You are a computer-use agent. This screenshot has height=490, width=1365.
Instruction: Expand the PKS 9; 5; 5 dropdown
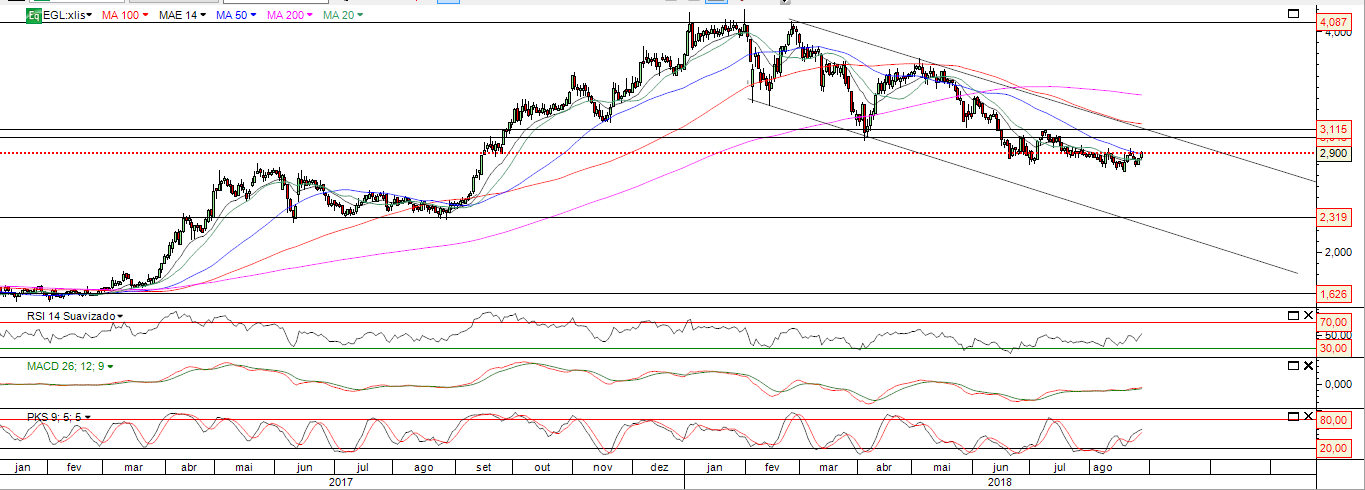click(x=88, y=416)
